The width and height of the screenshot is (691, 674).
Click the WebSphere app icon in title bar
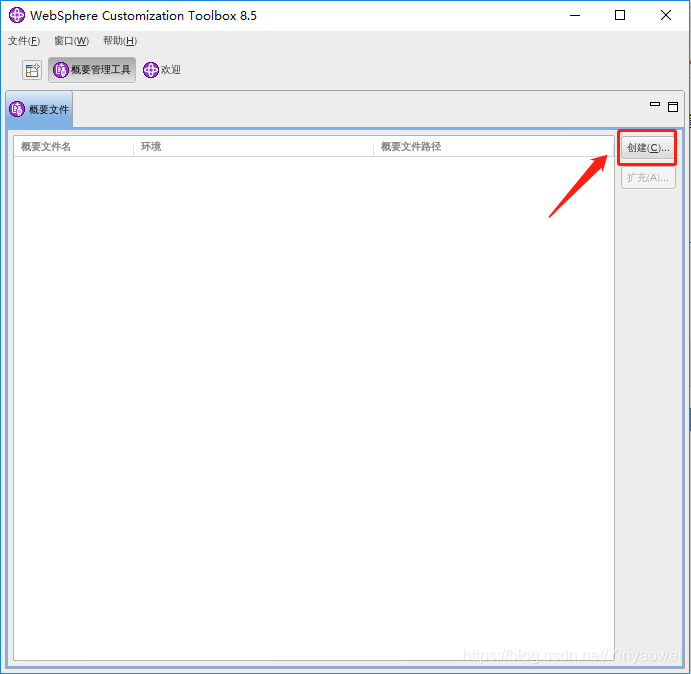[17, 15]
